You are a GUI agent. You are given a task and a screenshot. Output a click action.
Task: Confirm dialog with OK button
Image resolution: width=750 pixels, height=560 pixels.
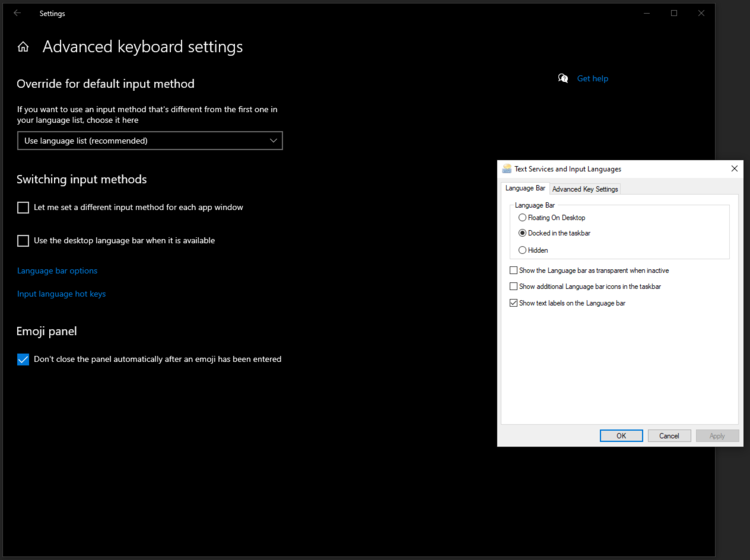pyautogui.click(x=621, y=436)
